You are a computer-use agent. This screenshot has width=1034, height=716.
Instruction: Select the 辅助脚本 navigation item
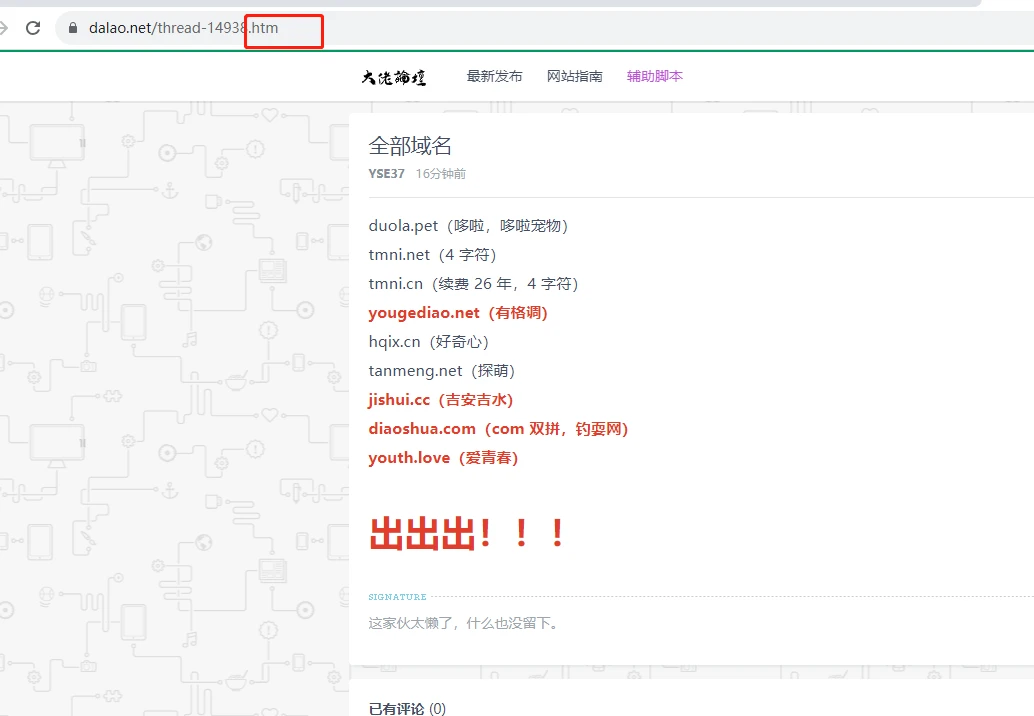tap(654, 76)
